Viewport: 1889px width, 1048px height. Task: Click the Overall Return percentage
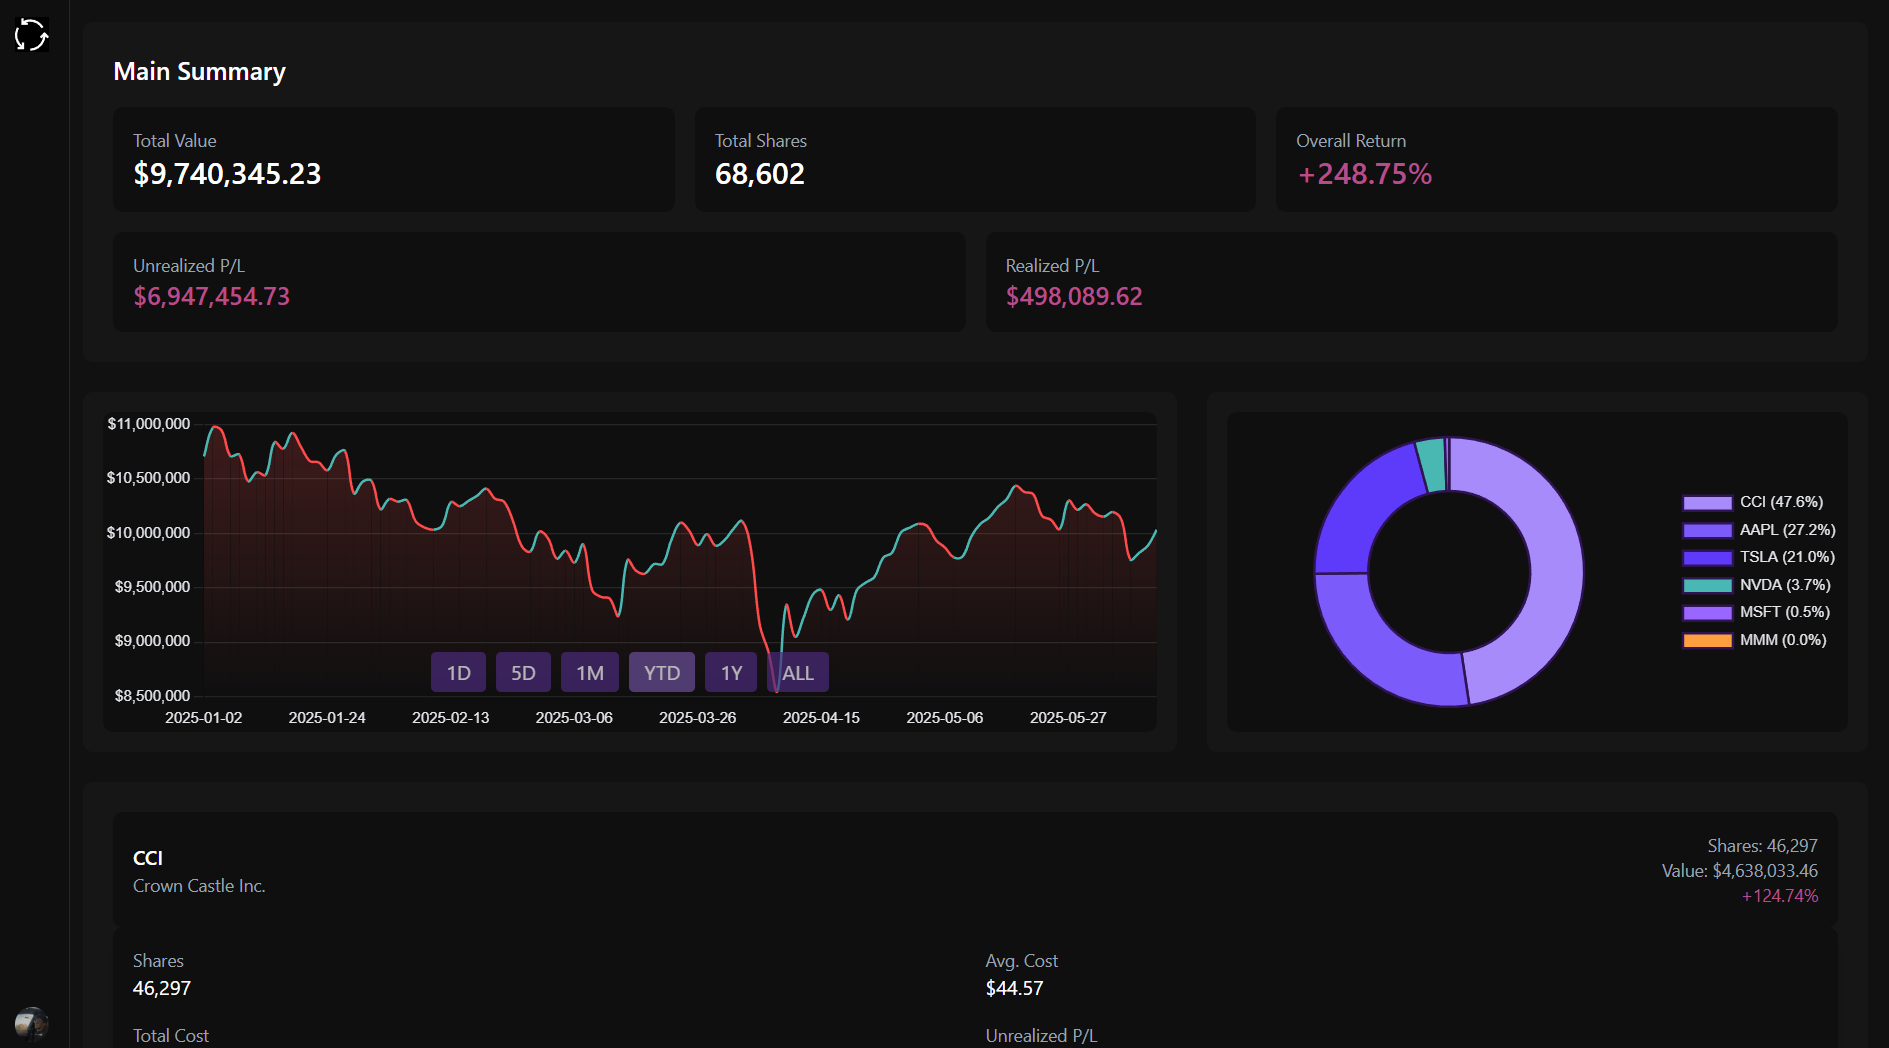(x=1364, y=174)
